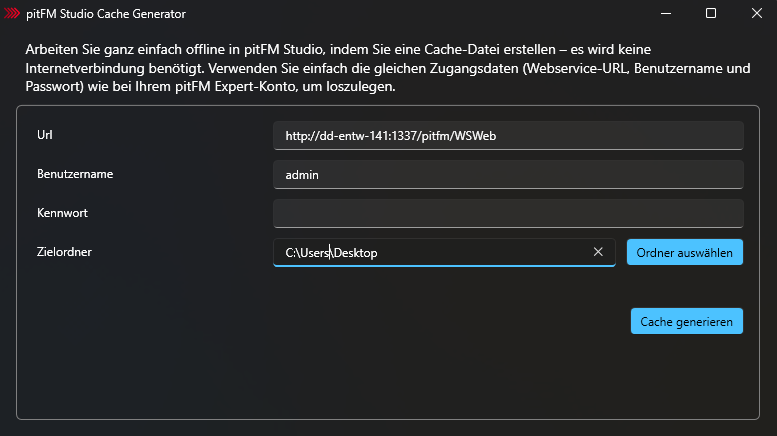Open folder picker via Ordner auswählen
The image size is (777, 436).
[684, 252]
